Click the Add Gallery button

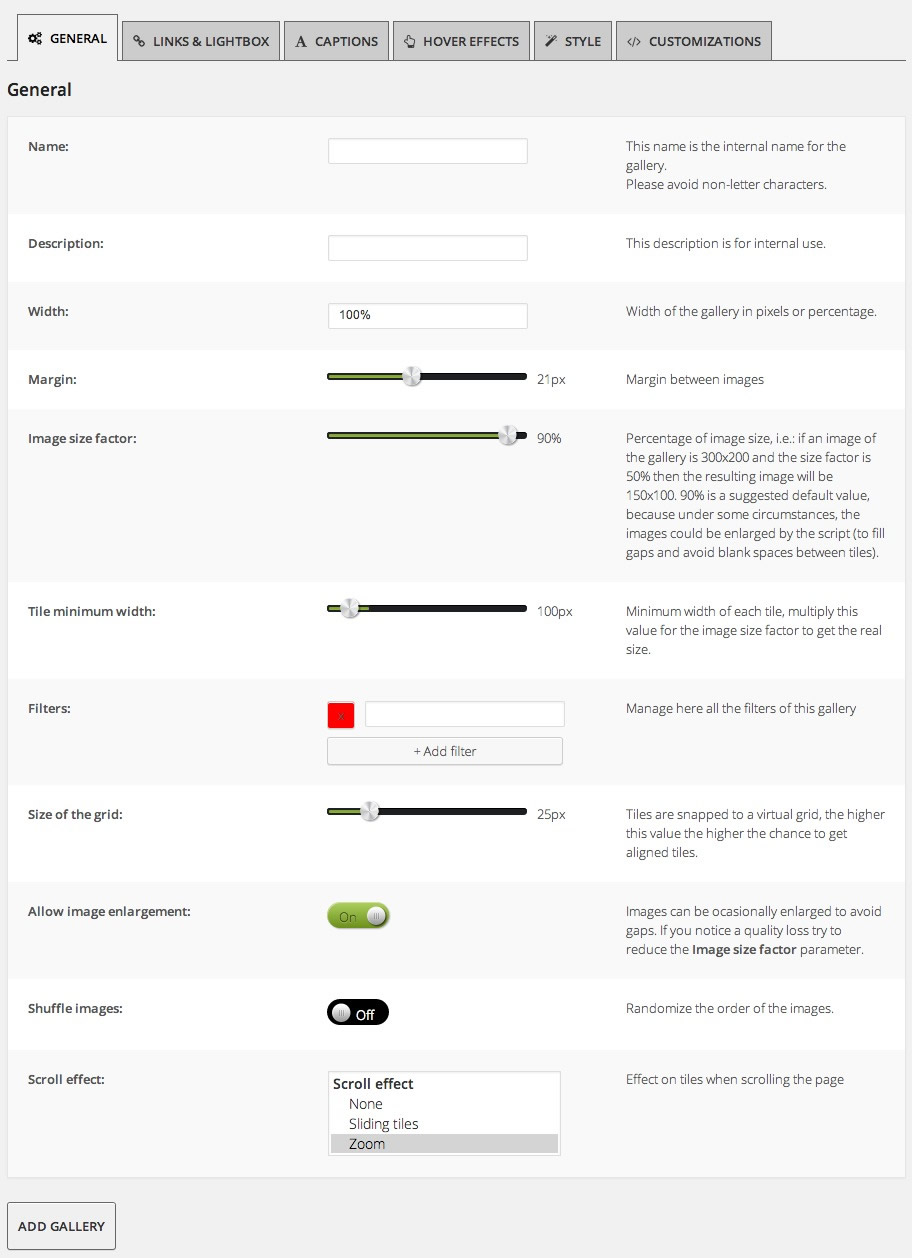(61, 1226)
